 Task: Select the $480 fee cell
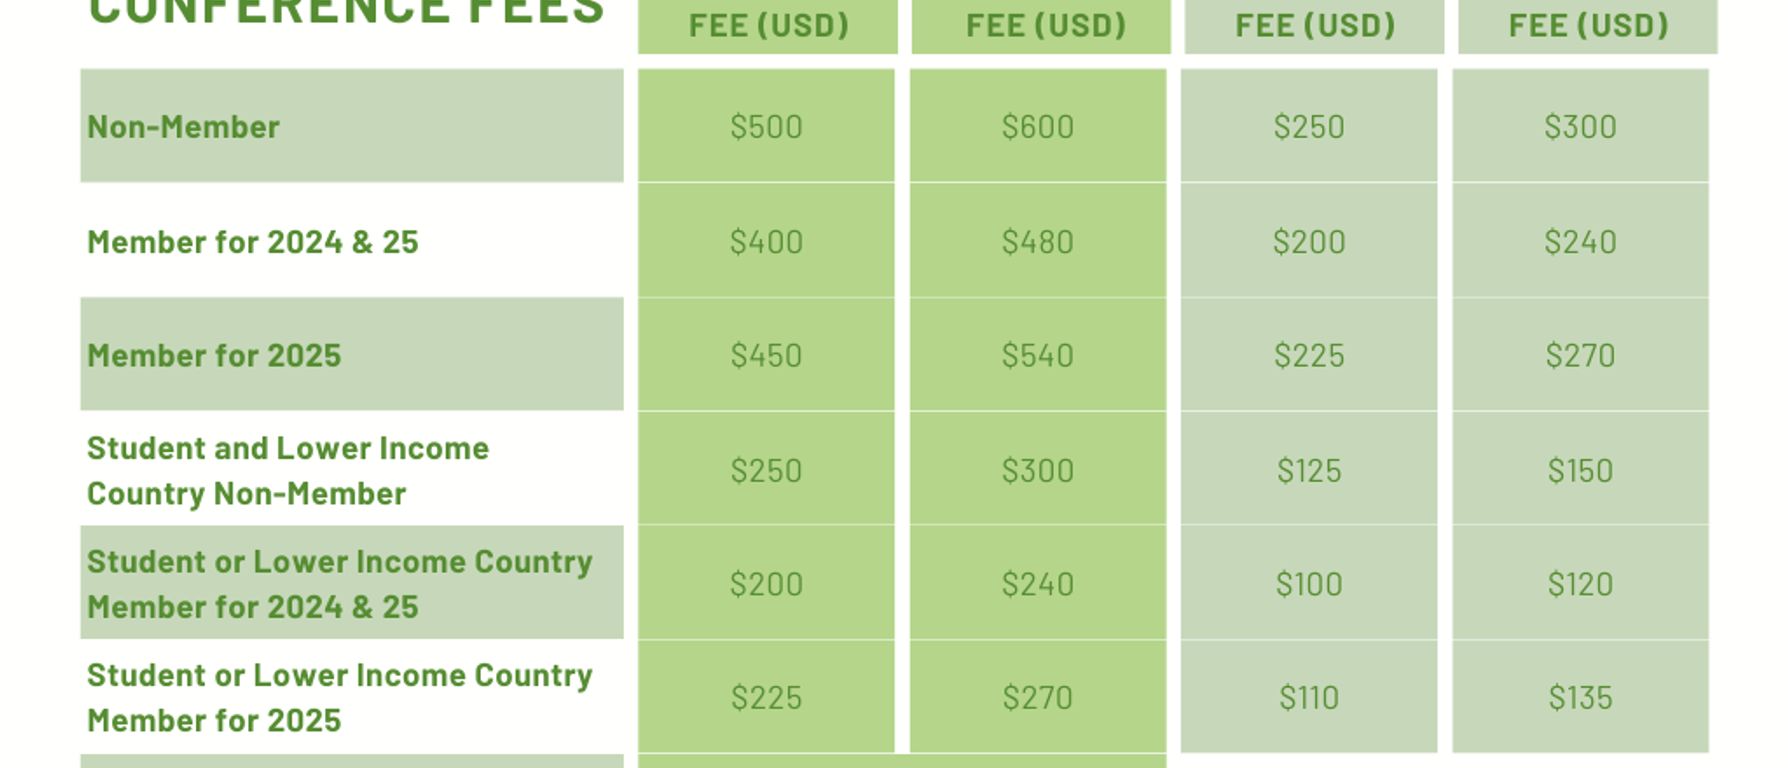tap(1038, 242)
